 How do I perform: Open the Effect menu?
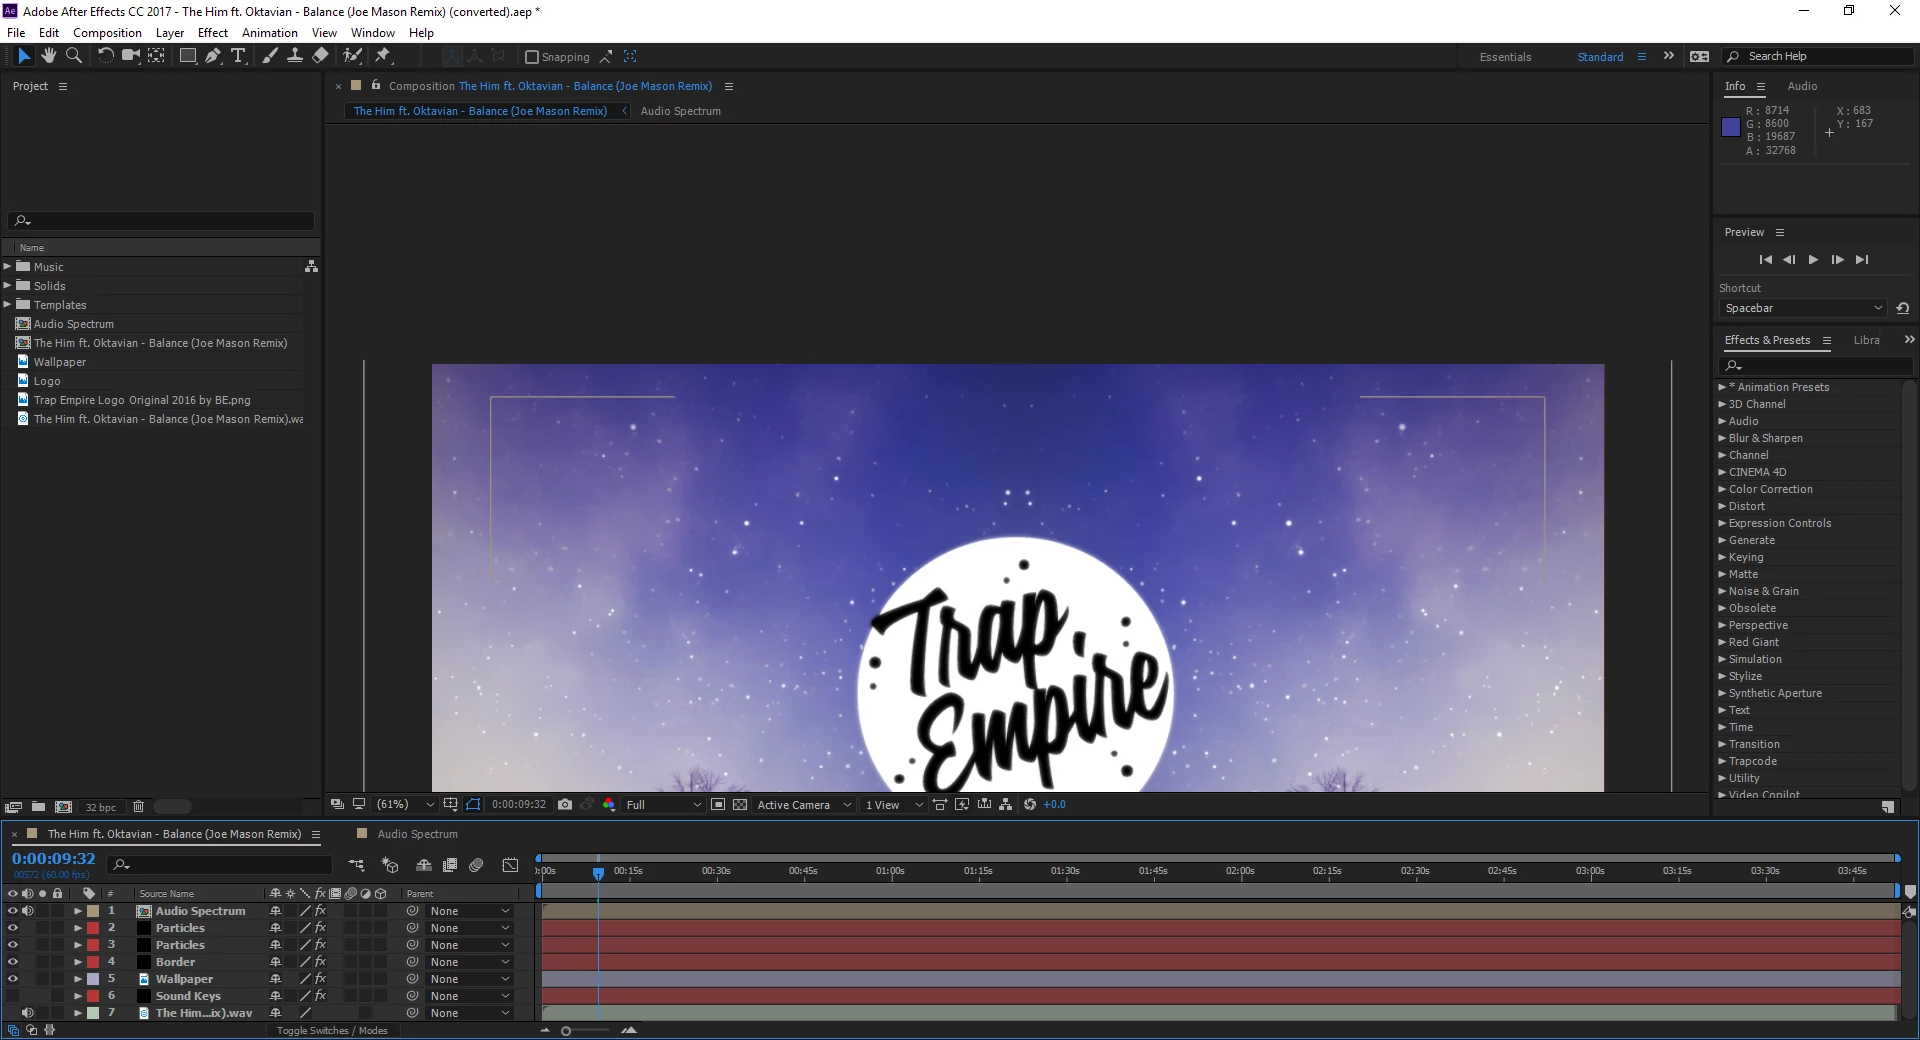(x=213, y=33)
